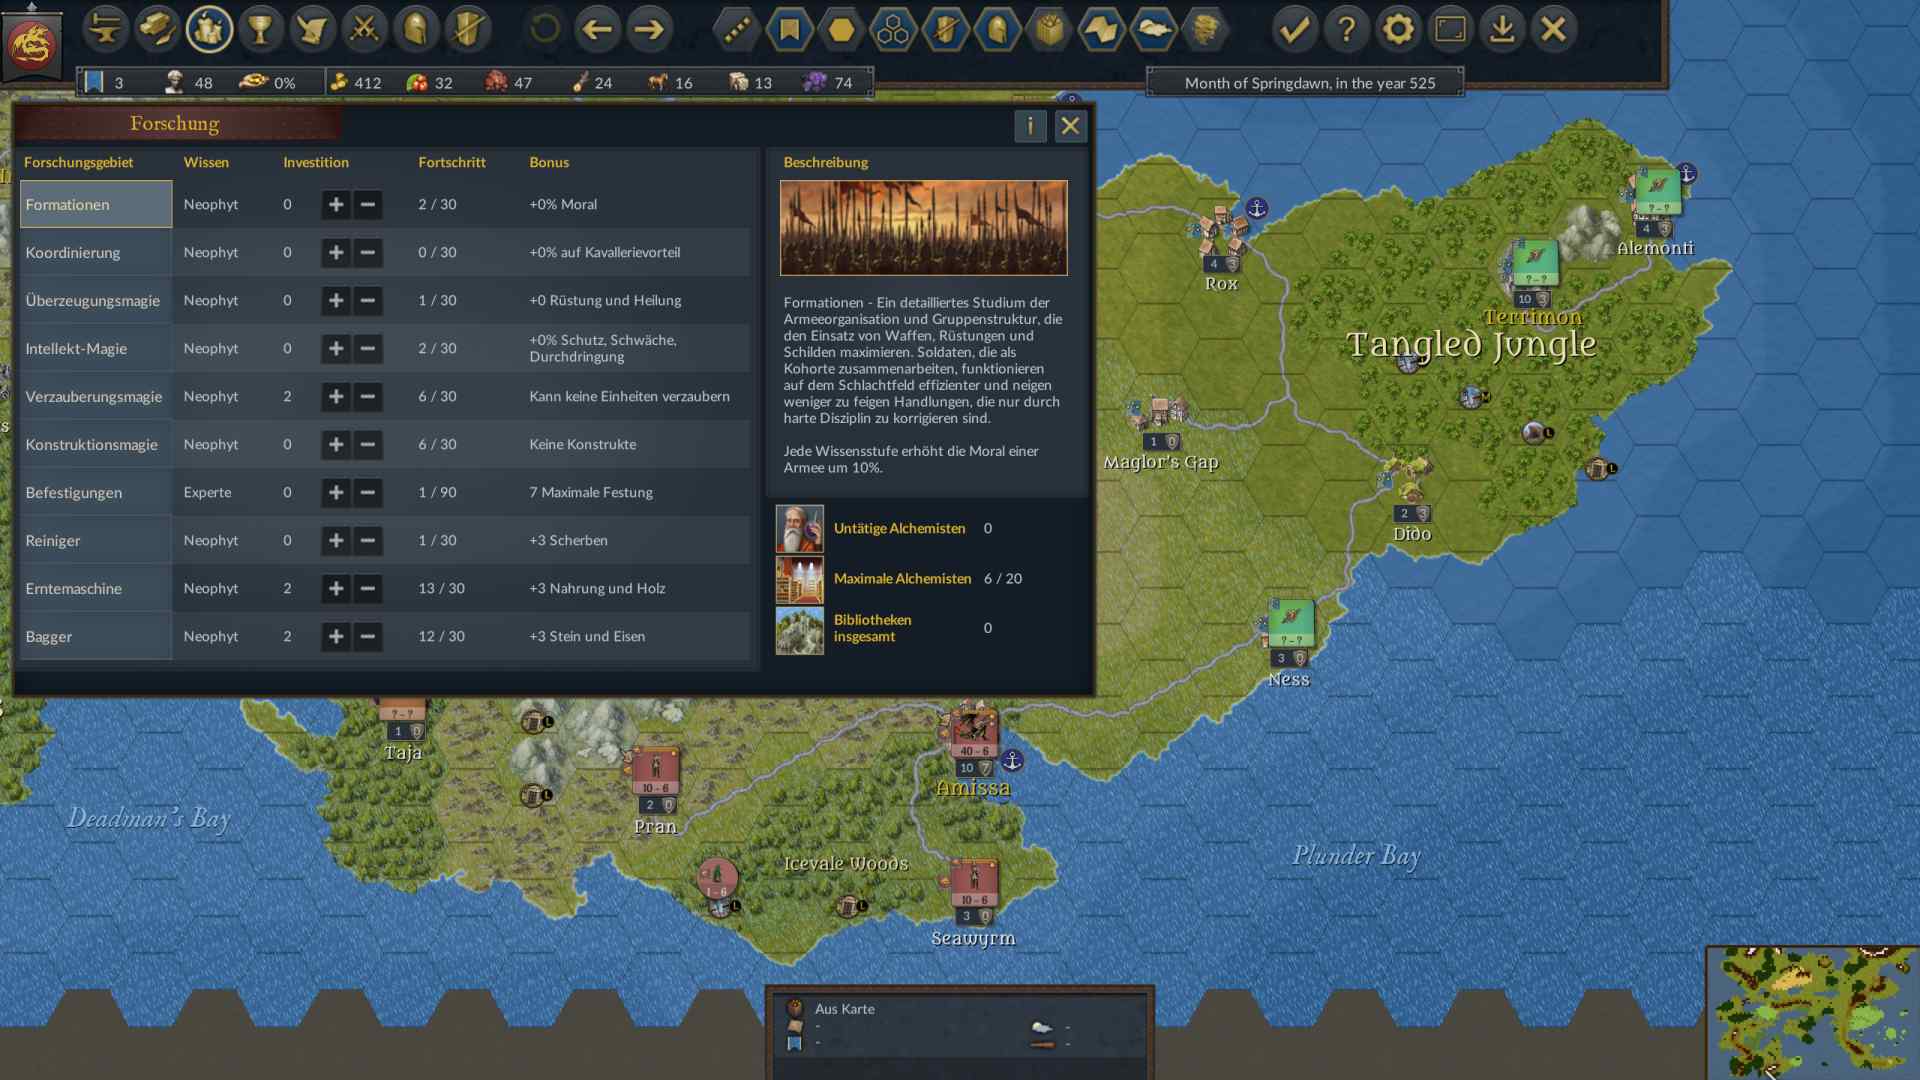Toggle the banner flags map overlay
Viewport: 1920px width, 1080px height.
(789, 29)
